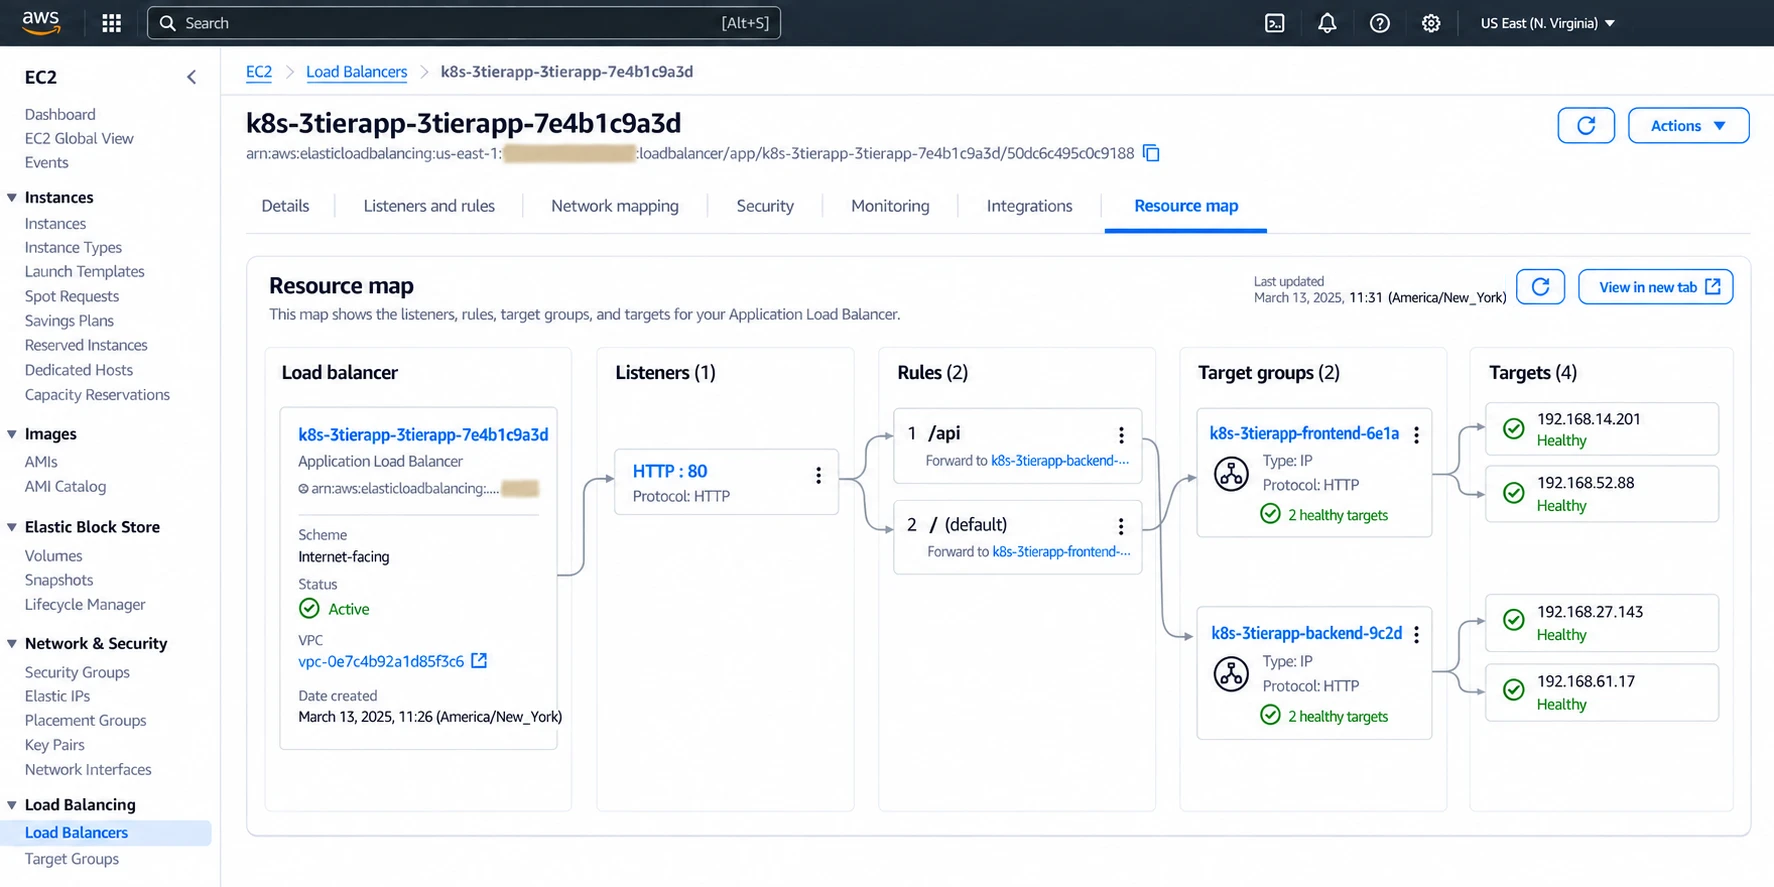Refresh the resource map

(x=1541, y=287)
